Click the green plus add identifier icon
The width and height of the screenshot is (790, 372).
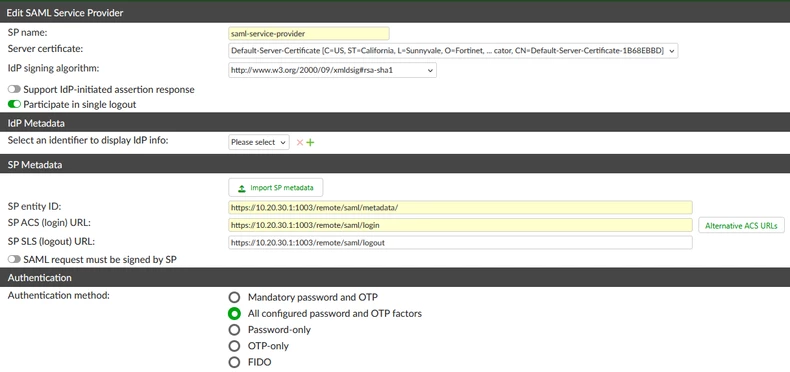(x=310, y=143)
